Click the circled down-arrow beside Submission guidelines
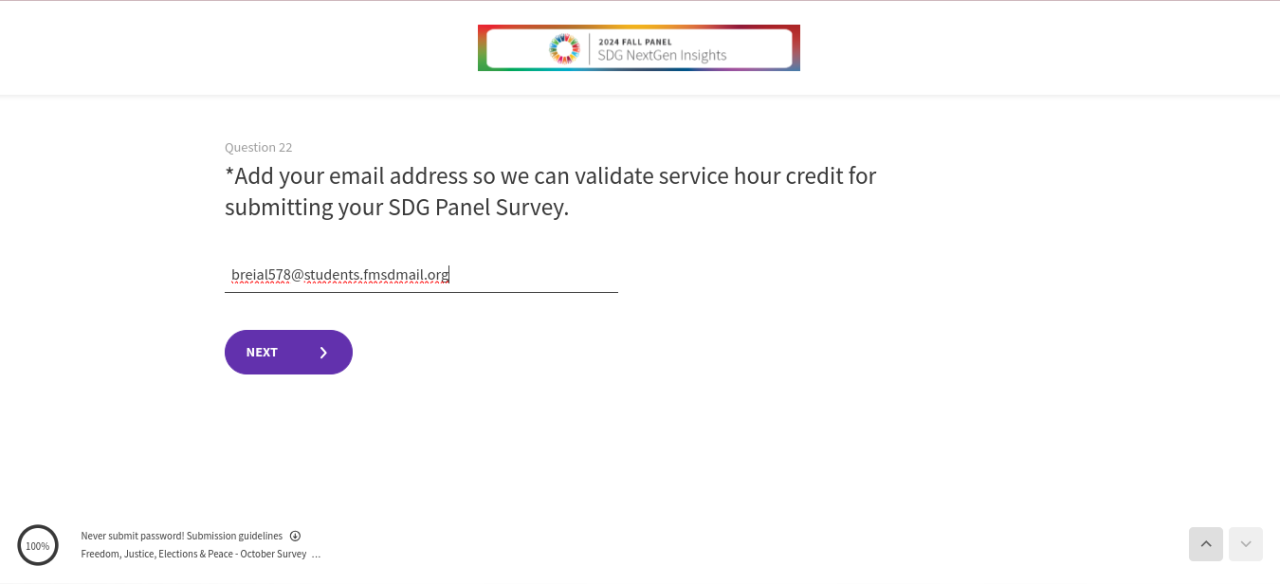Image resolution: width=1280 pixels, height=584 pixels. click(295, 536)
